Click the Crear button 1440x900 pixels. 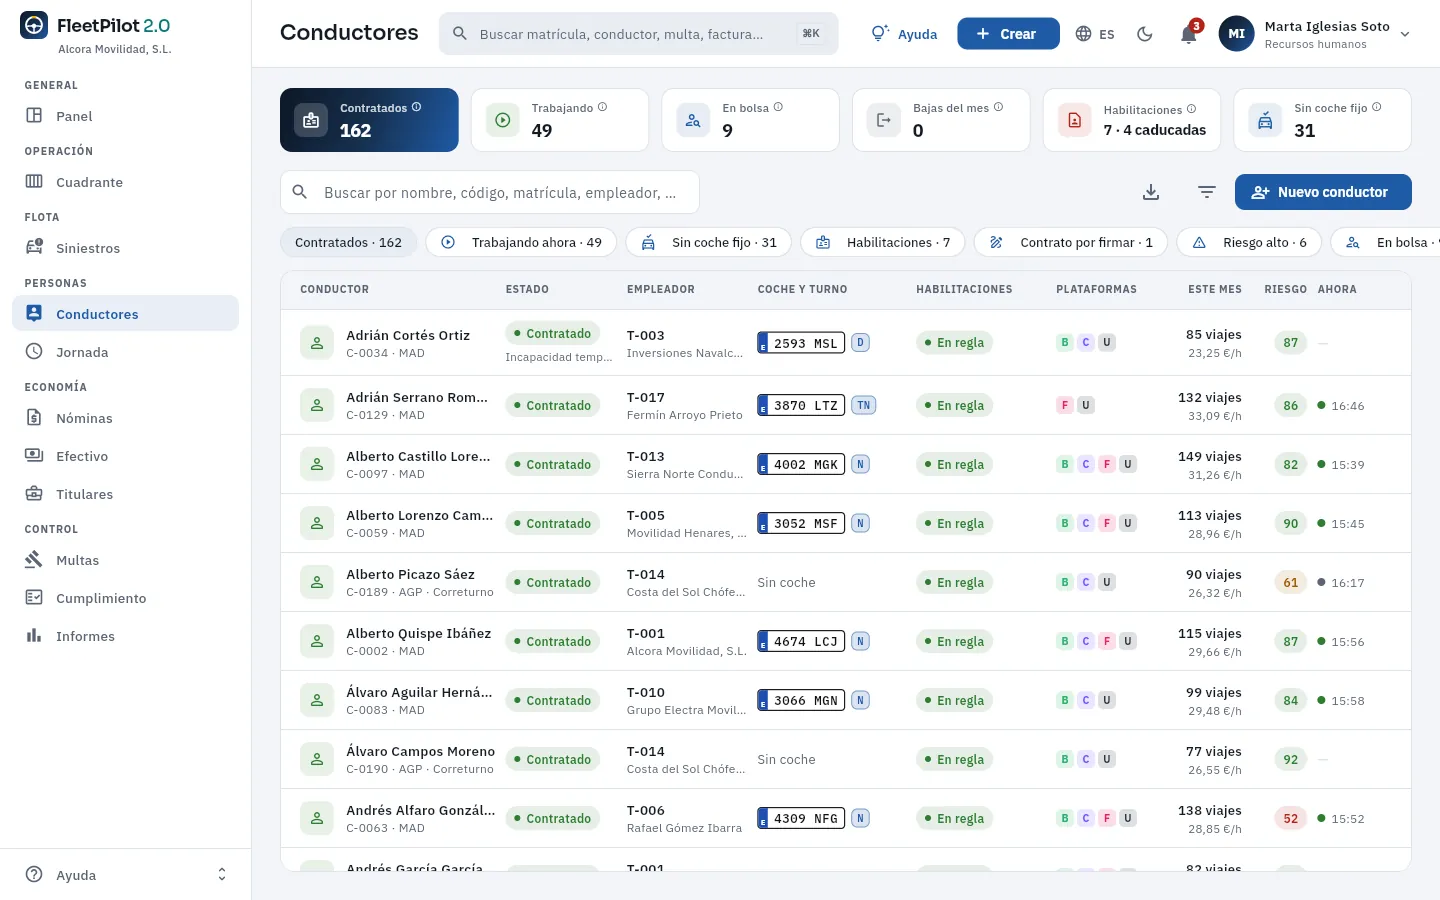1008,34
